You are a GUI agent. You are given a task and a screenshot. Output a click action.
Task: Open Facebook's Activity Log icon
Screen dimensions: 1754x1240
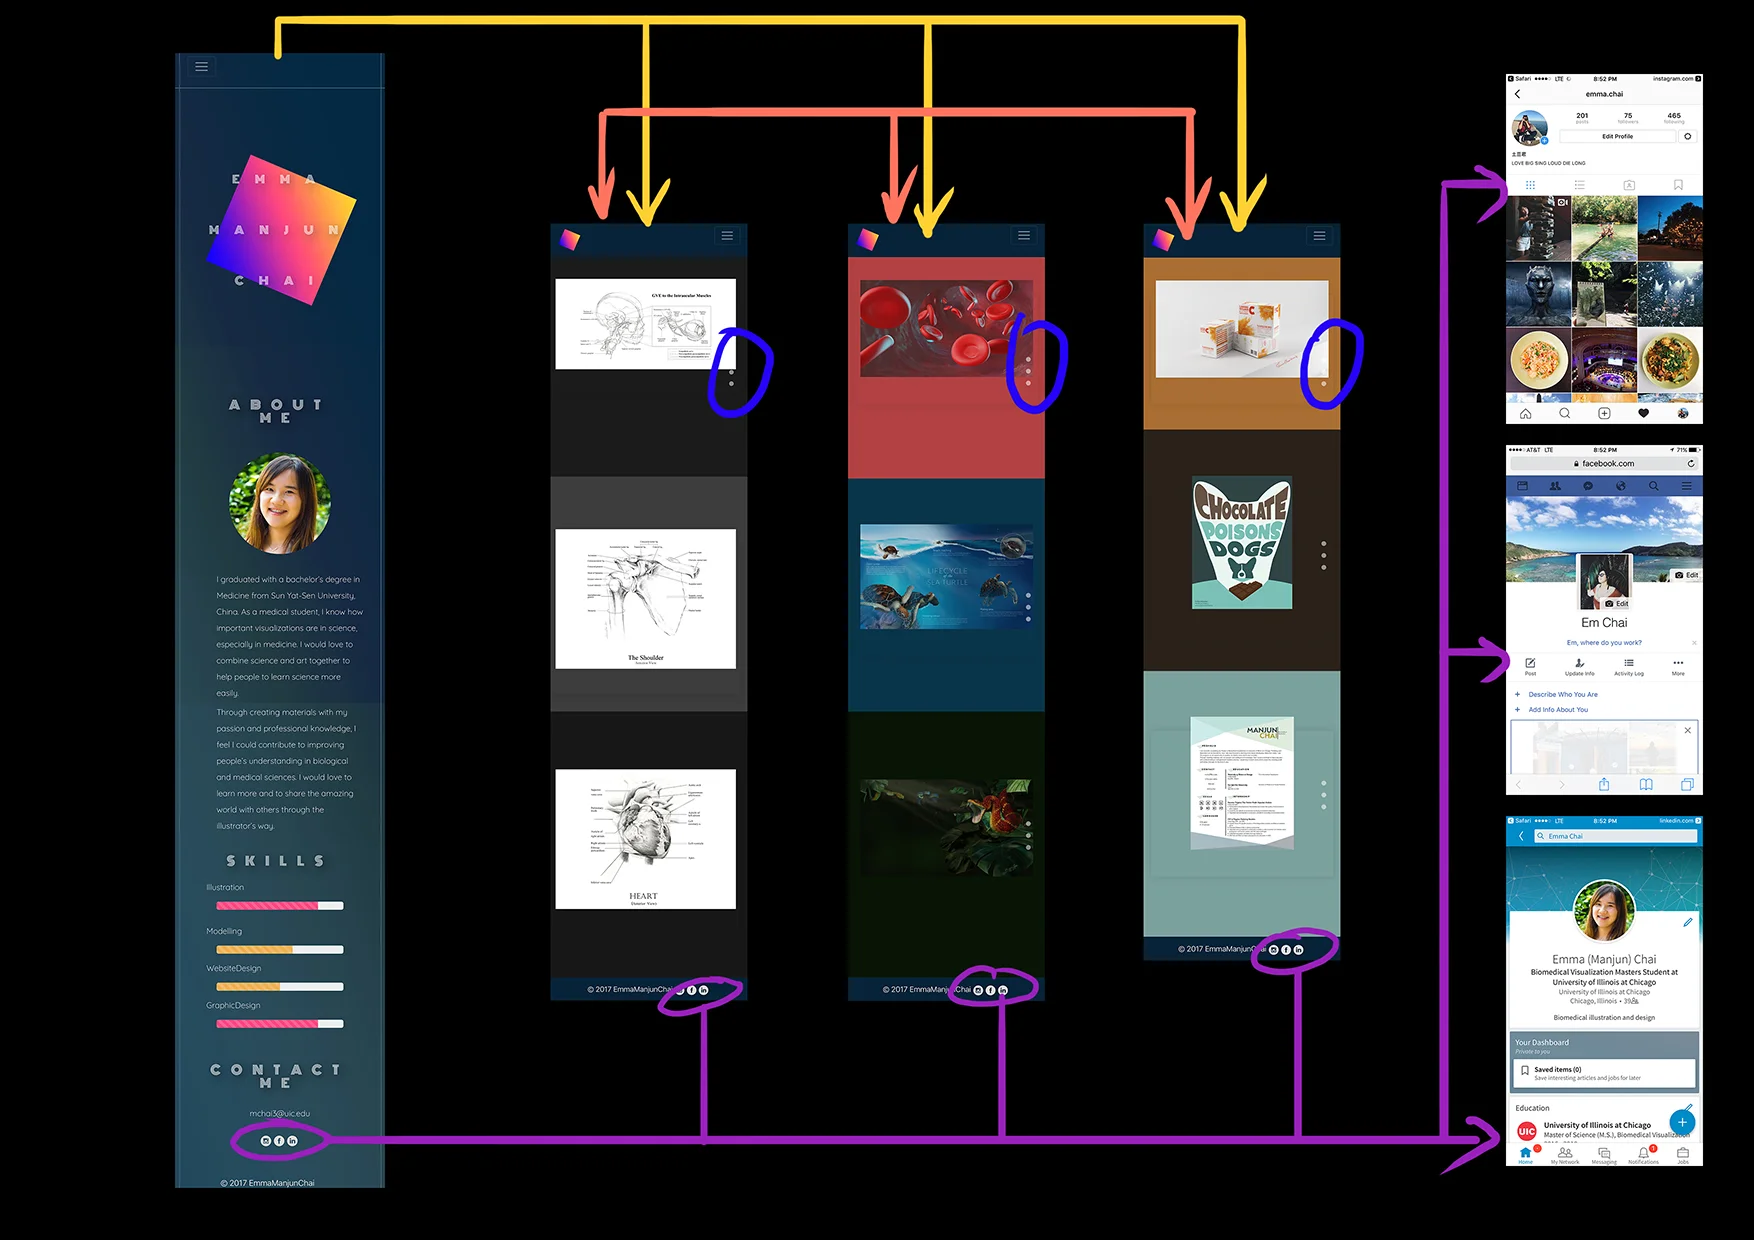tap(1629, 663)
